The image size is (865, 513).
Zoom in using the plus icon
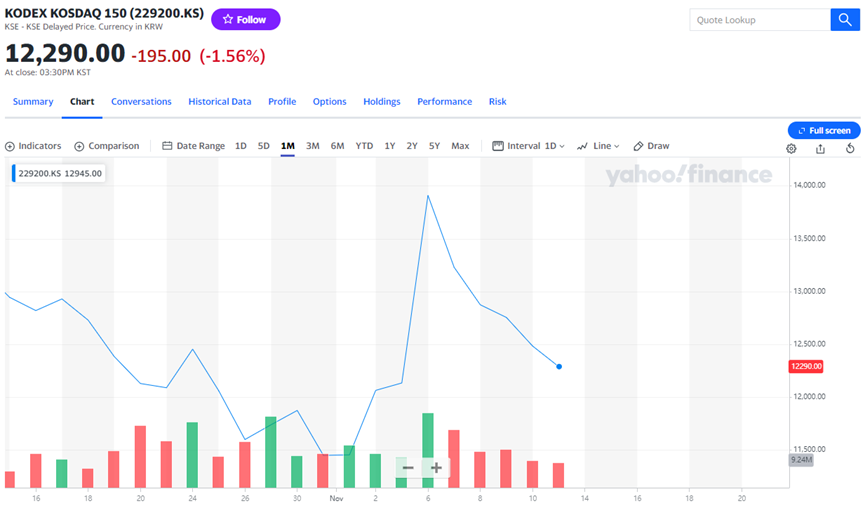436,468
